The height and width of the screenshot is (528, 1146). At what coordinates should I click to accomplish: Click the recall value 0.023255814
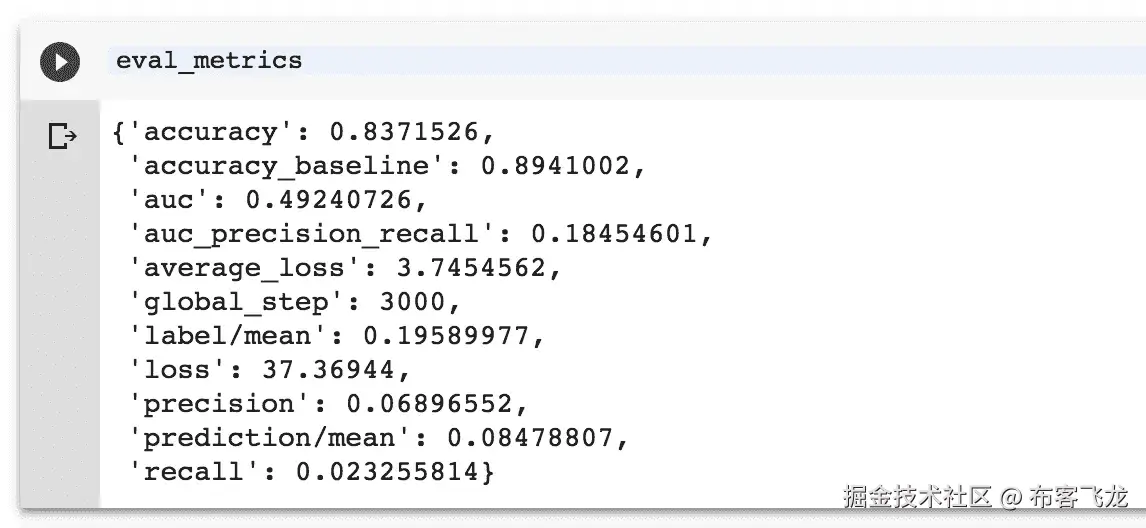tap(388, 472)
